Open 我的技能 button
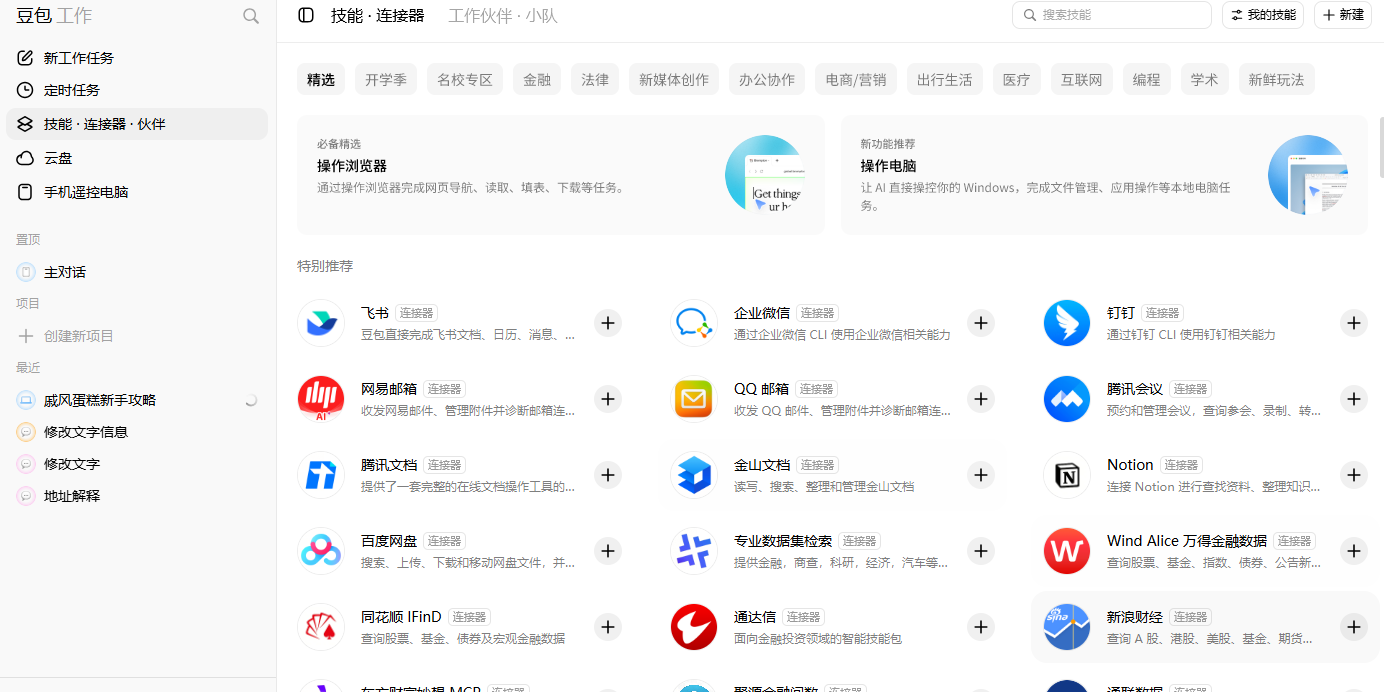This screenshot has width=1384, height=692. pyautogui.click(x=1263, y=15)
